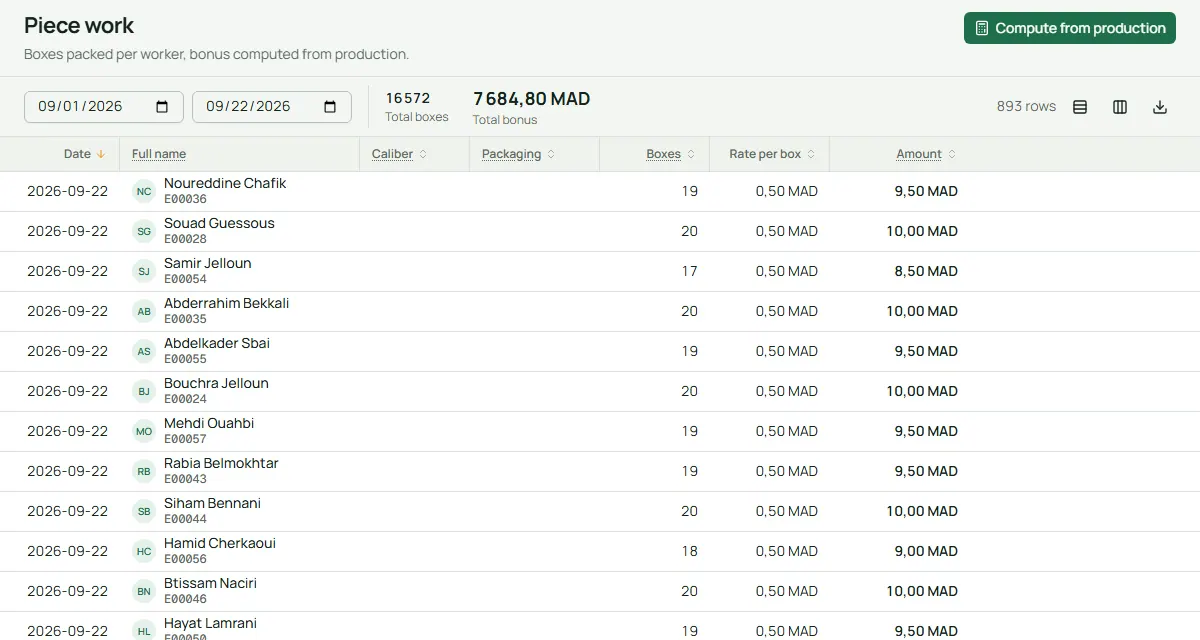Viewport: 1200px width, 640px height.
Task: Open calendar picker for 09/01/2026 start date
Action: click(x=163, y=107)
